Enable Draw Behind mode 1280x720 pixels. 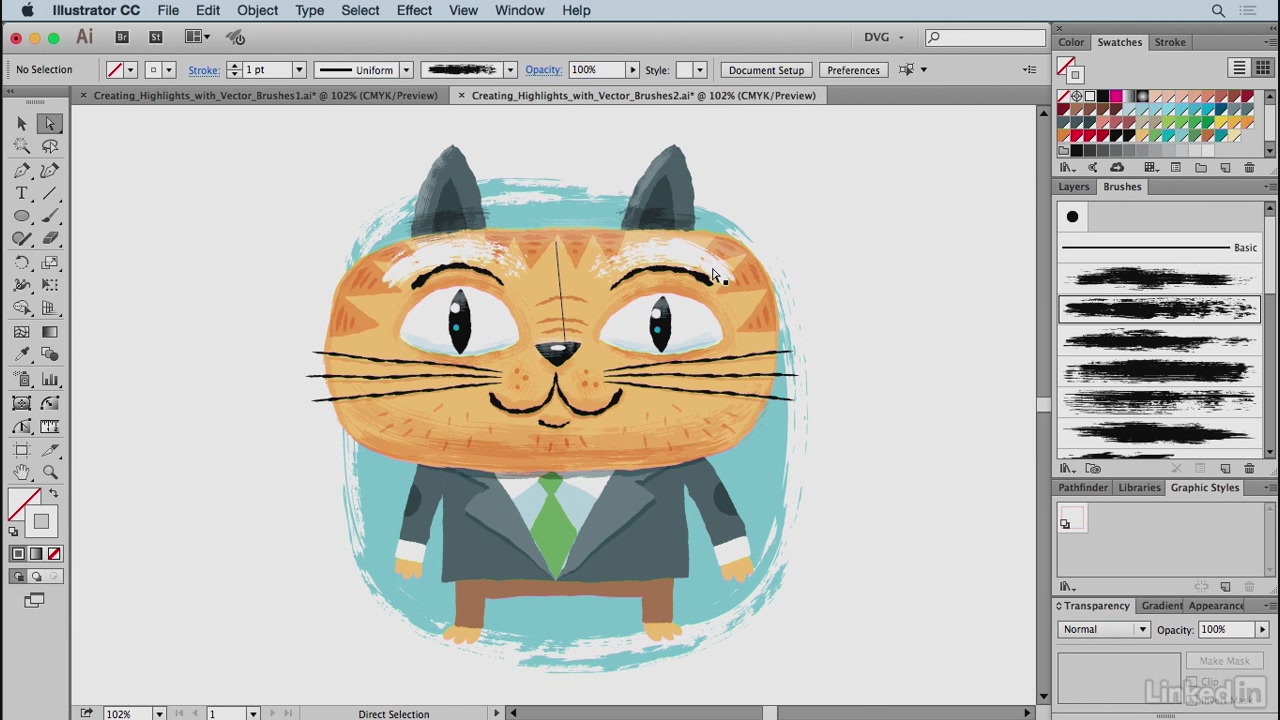36,576
